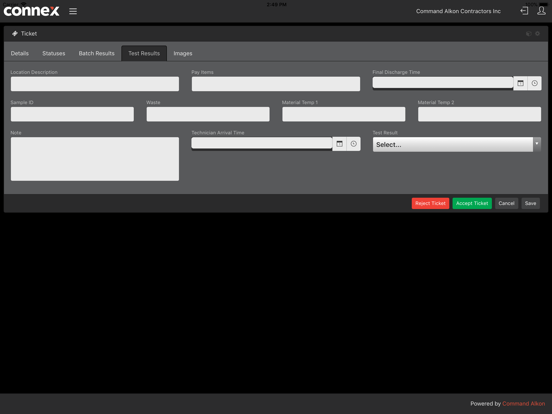Switch to the Details tab
The width and height of the screenshot is (552, 414).
click(x=20, y=53)
